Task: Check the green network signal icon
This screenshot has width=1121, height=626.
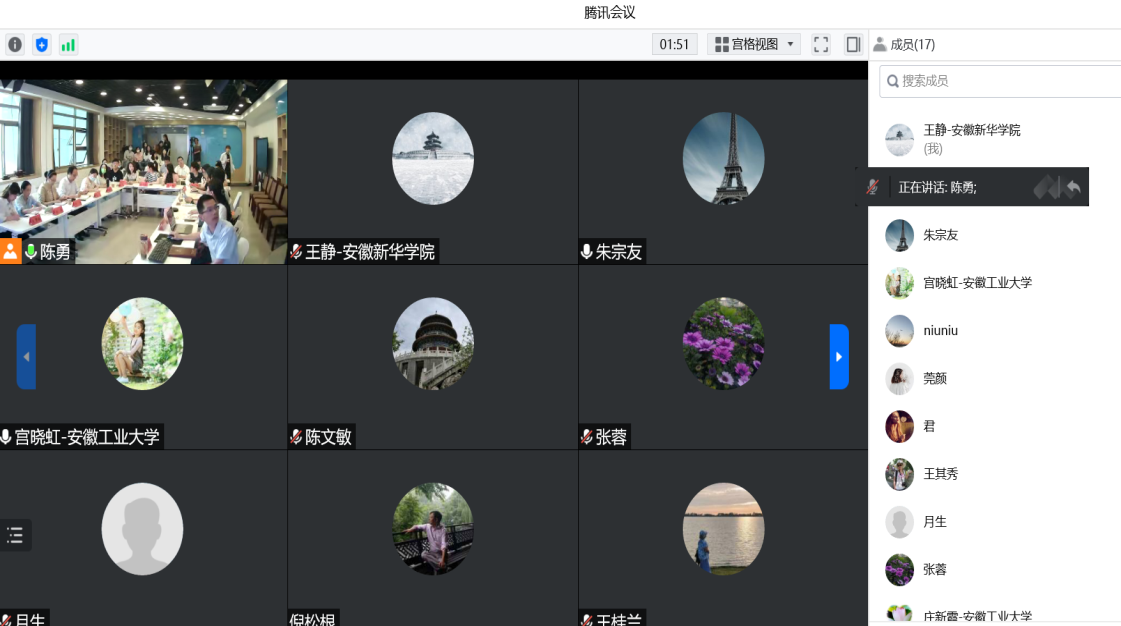Action: click(x=68, y=45)
